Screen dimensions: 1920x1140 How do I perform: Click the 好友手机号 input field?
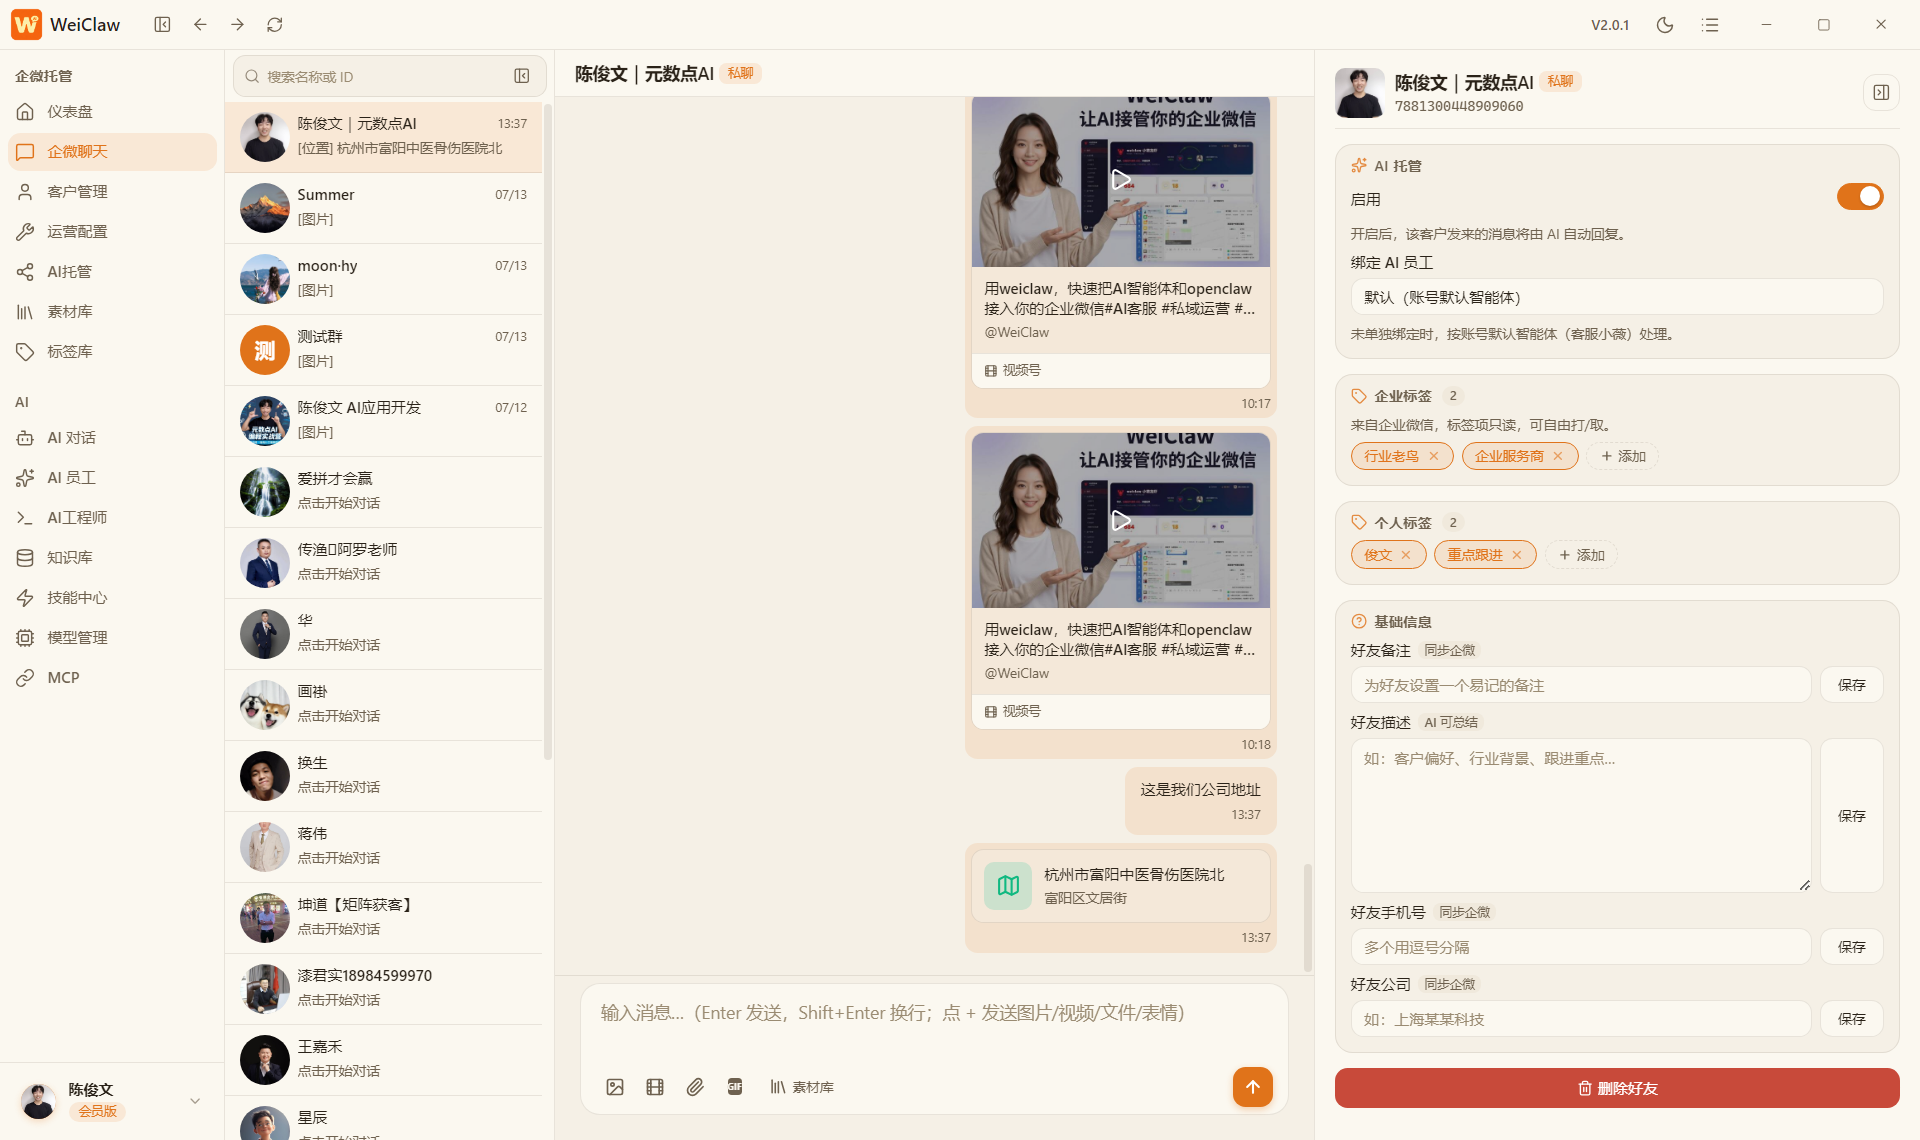pos(1581,947)
